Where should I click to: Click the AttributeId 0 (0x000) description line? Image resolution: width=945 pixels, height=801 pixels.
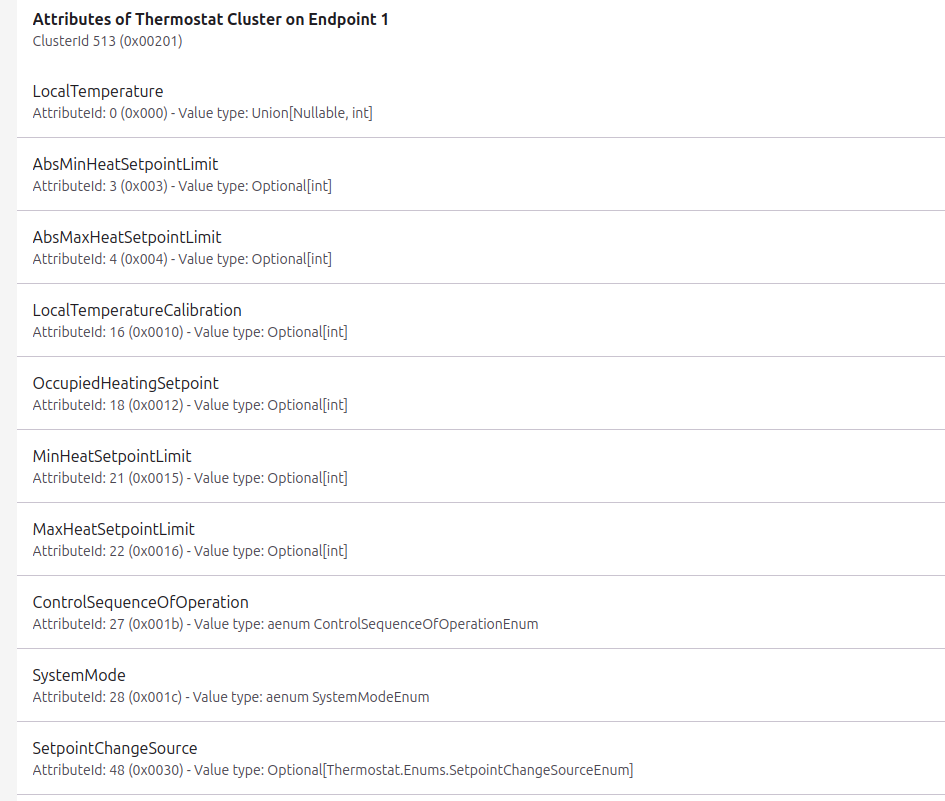[x=202, y=113]
